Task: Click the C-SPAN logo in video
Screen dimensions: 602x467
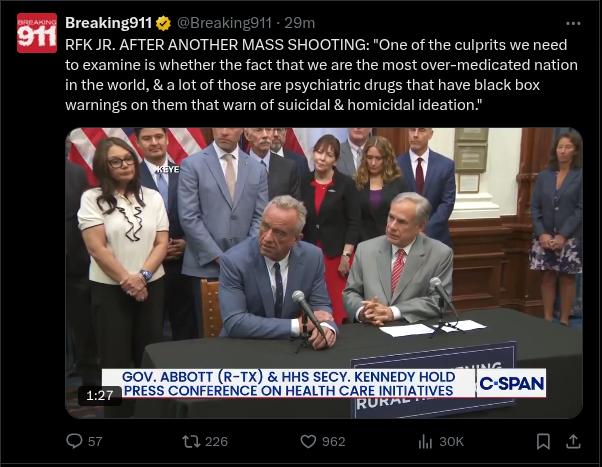Action: (x=511, y=383)
